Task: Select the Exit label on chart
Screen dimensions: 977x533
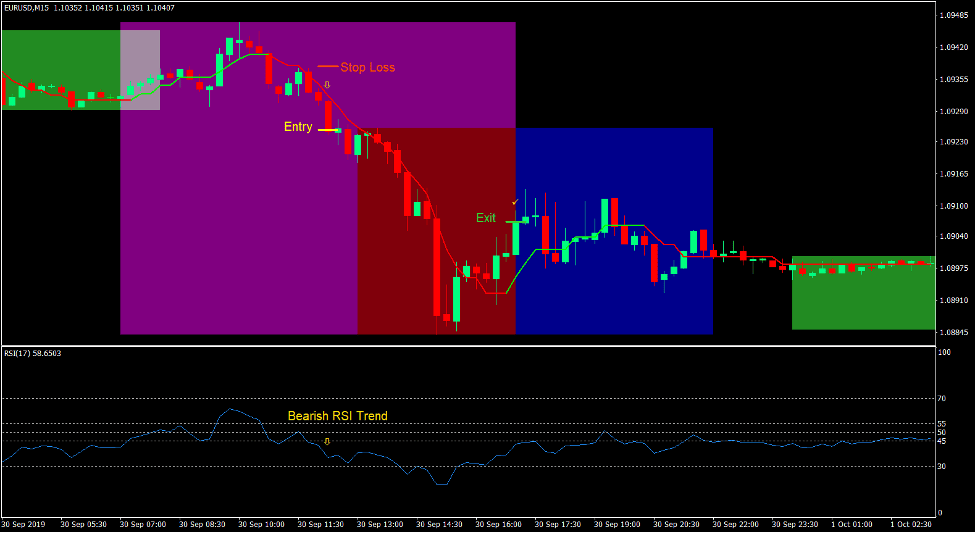Action: [x=486, y=218]
